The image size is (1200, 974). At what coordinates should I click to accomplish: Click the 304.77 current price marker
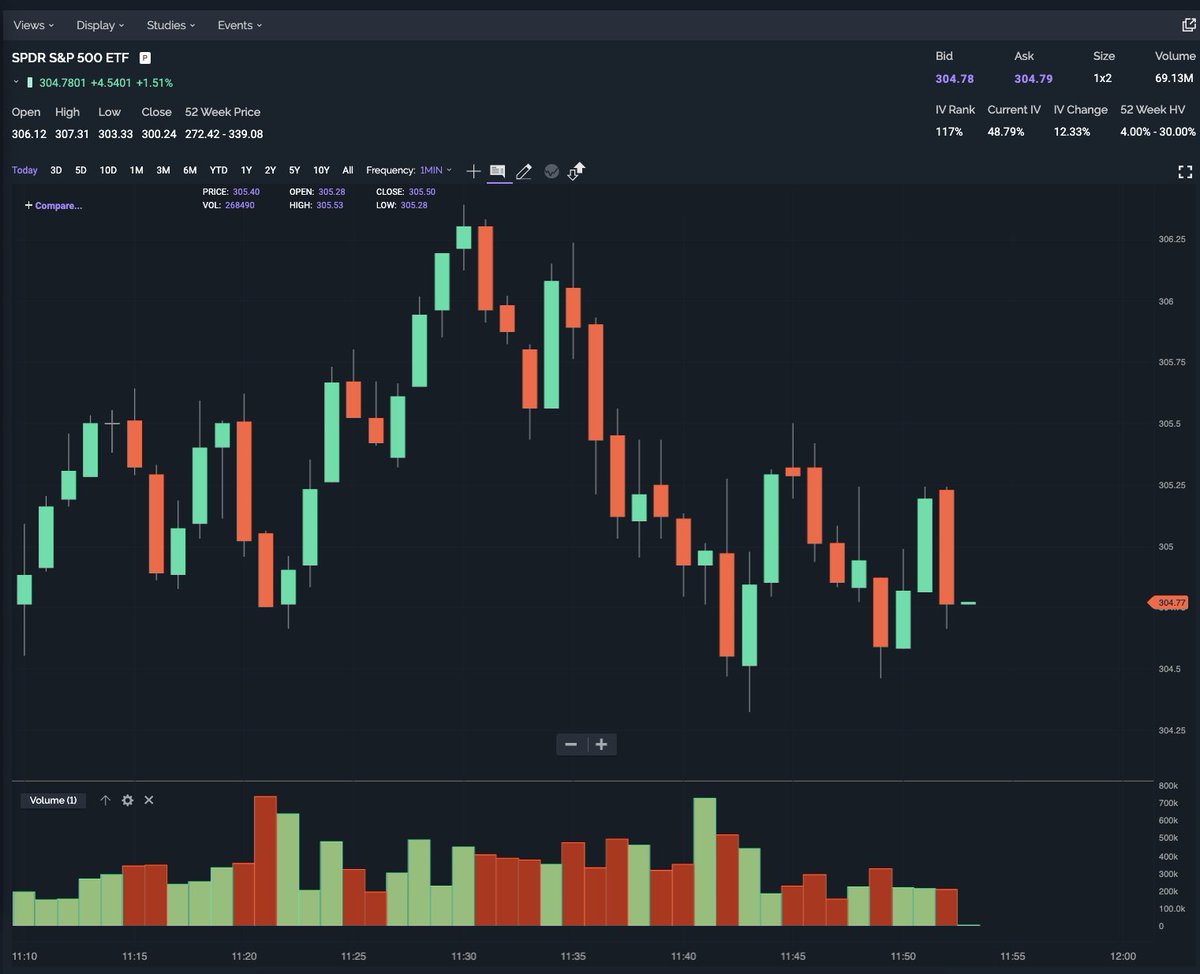pyautogui.click(x=1168, y=603)
